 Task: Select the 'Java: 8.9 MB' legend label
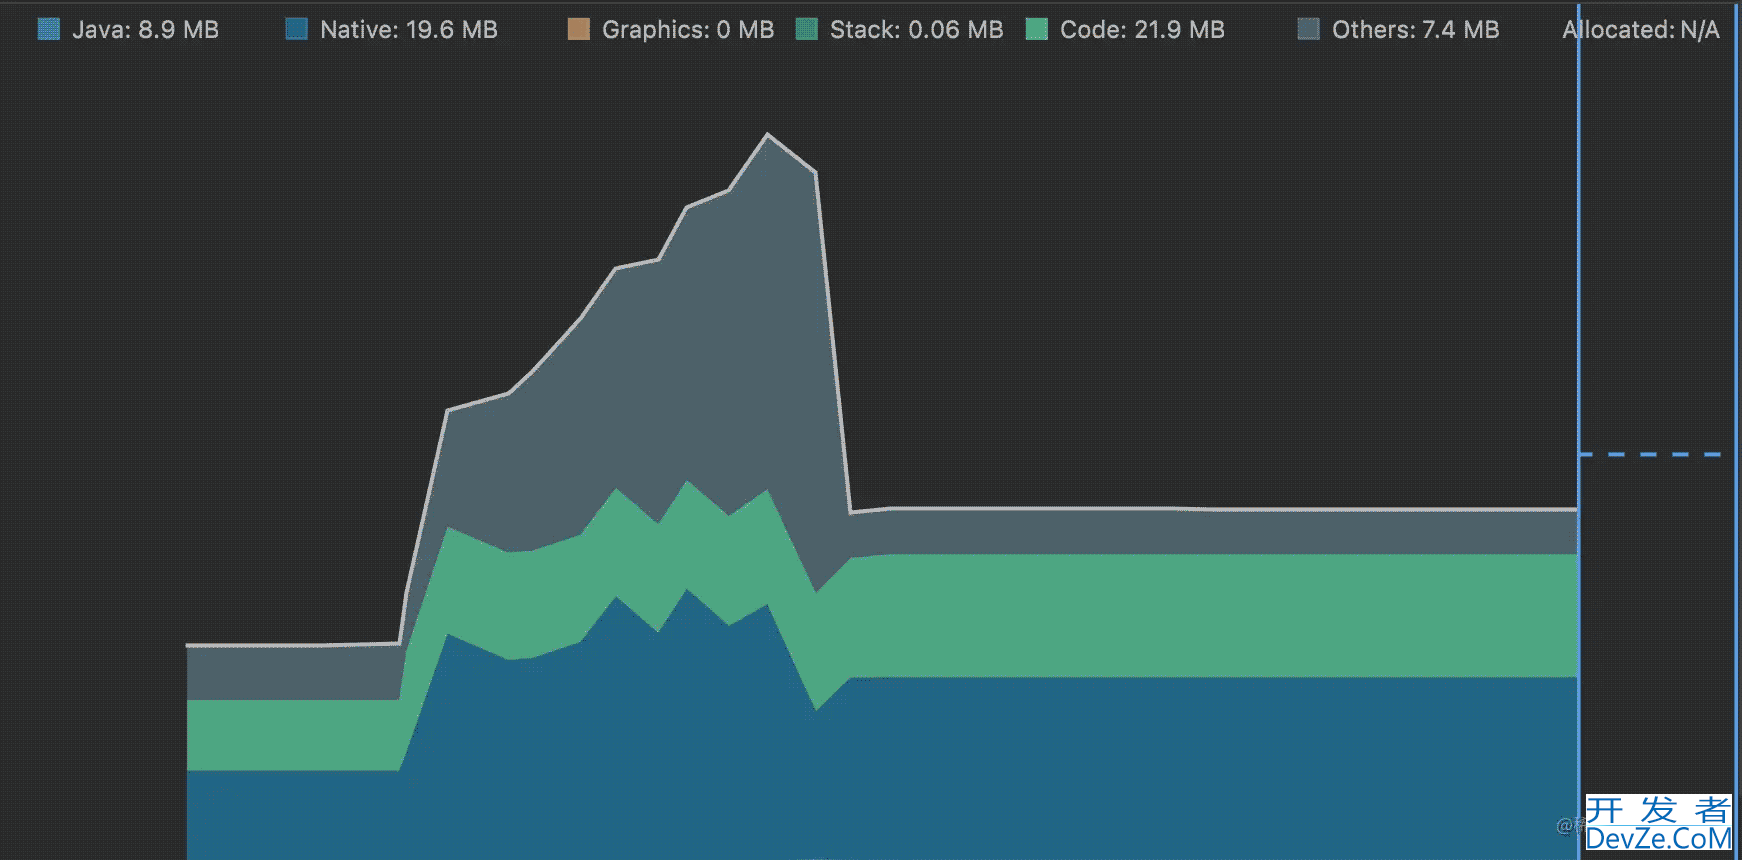(x=145, y=30)
